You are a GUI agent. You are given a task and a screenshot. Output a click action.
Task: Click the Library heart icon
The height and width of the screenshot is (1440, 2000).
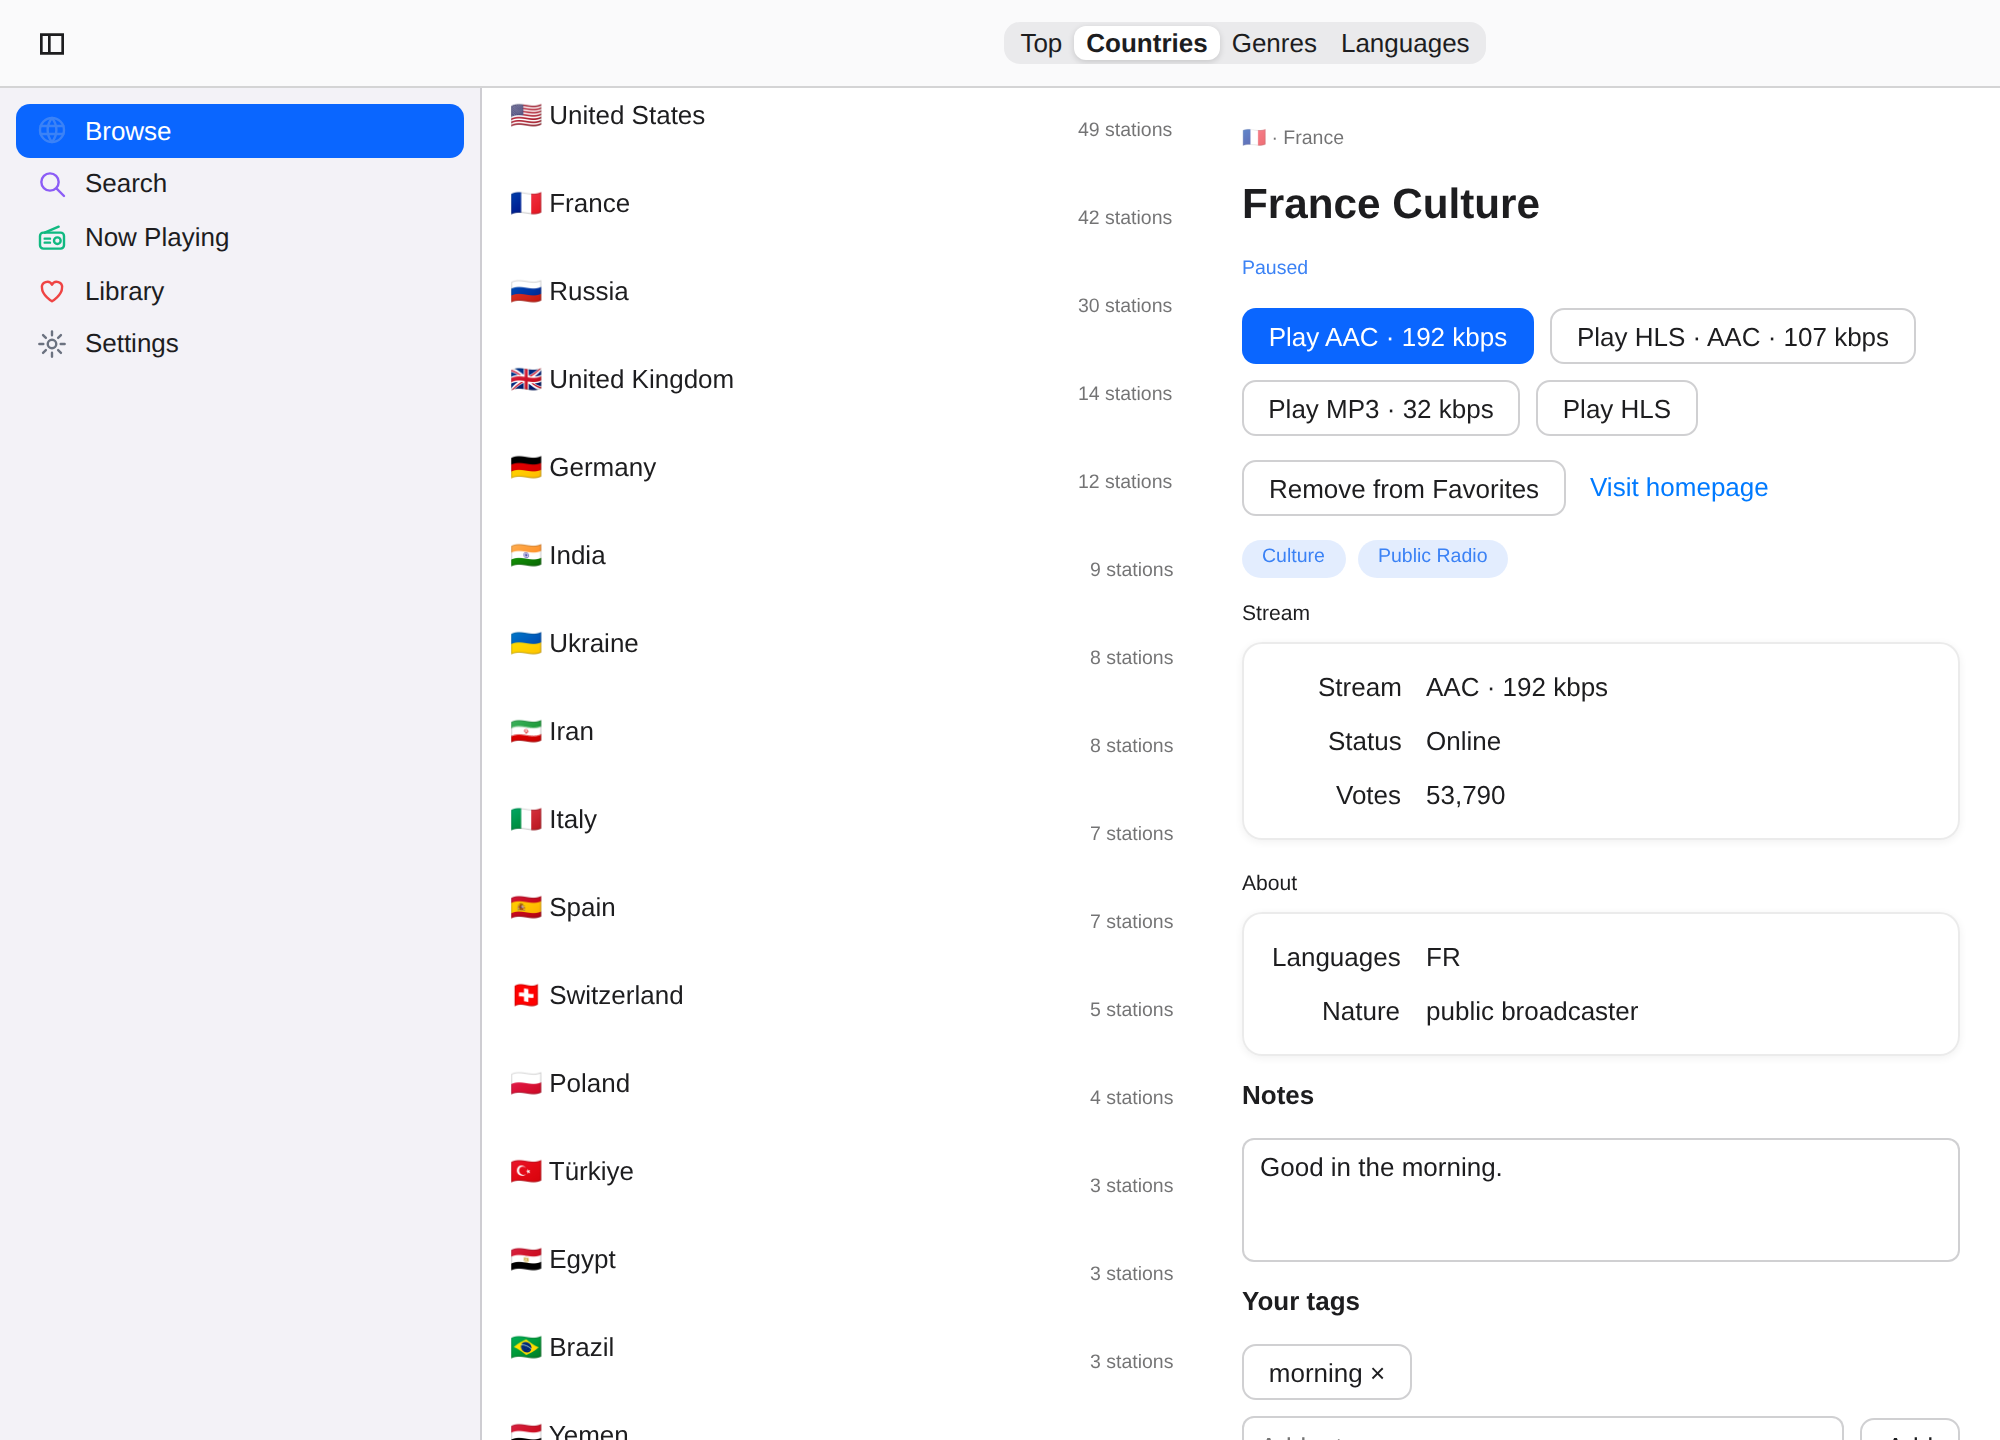coord(52,291)
